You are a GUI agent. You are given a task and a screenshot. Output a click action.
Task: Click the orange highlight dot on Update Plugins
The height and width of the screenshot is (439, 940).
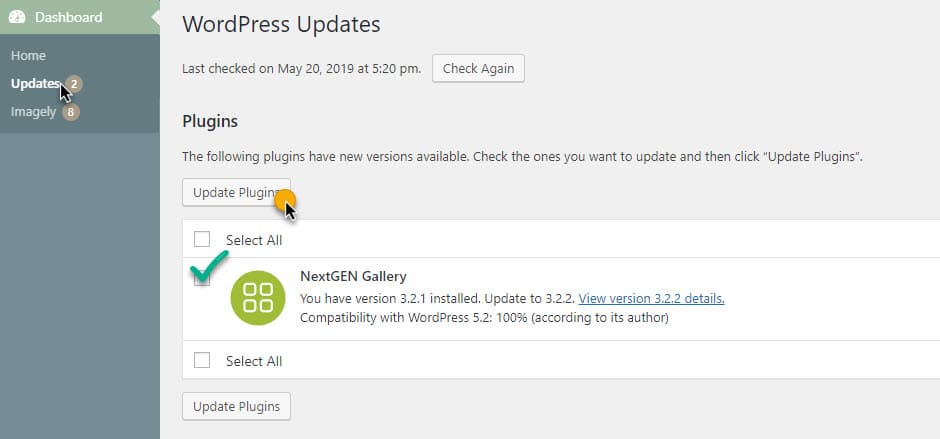(285, 200)
